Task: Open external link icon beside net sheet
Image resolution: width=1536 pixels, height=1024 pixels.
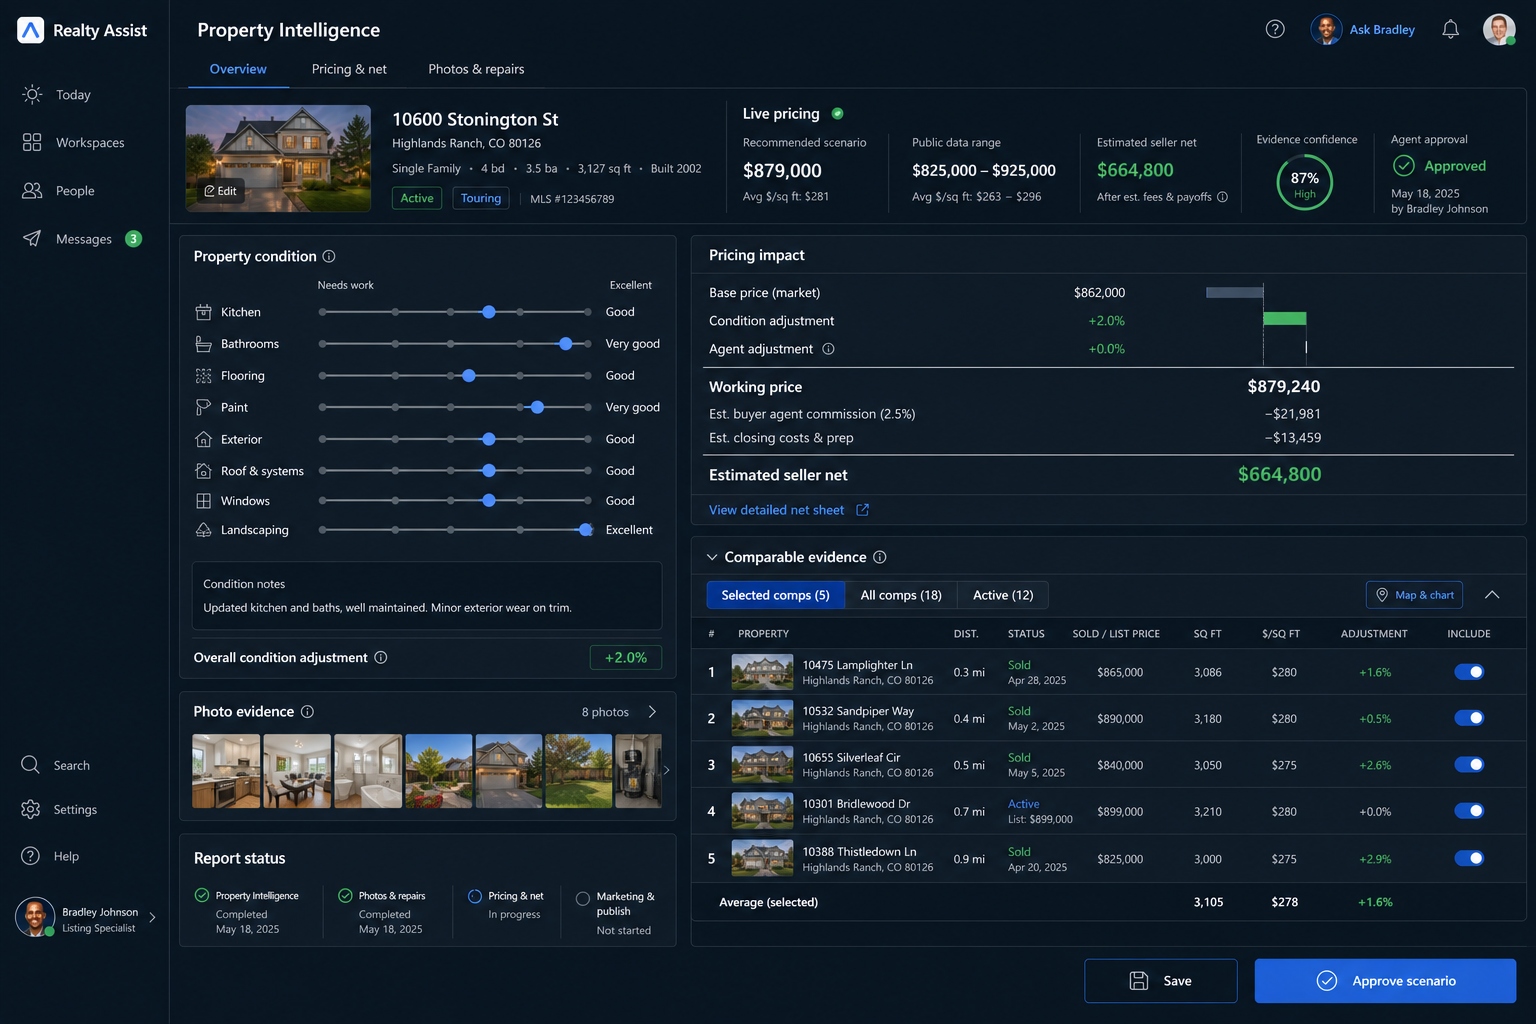Action: pos(862,510)
